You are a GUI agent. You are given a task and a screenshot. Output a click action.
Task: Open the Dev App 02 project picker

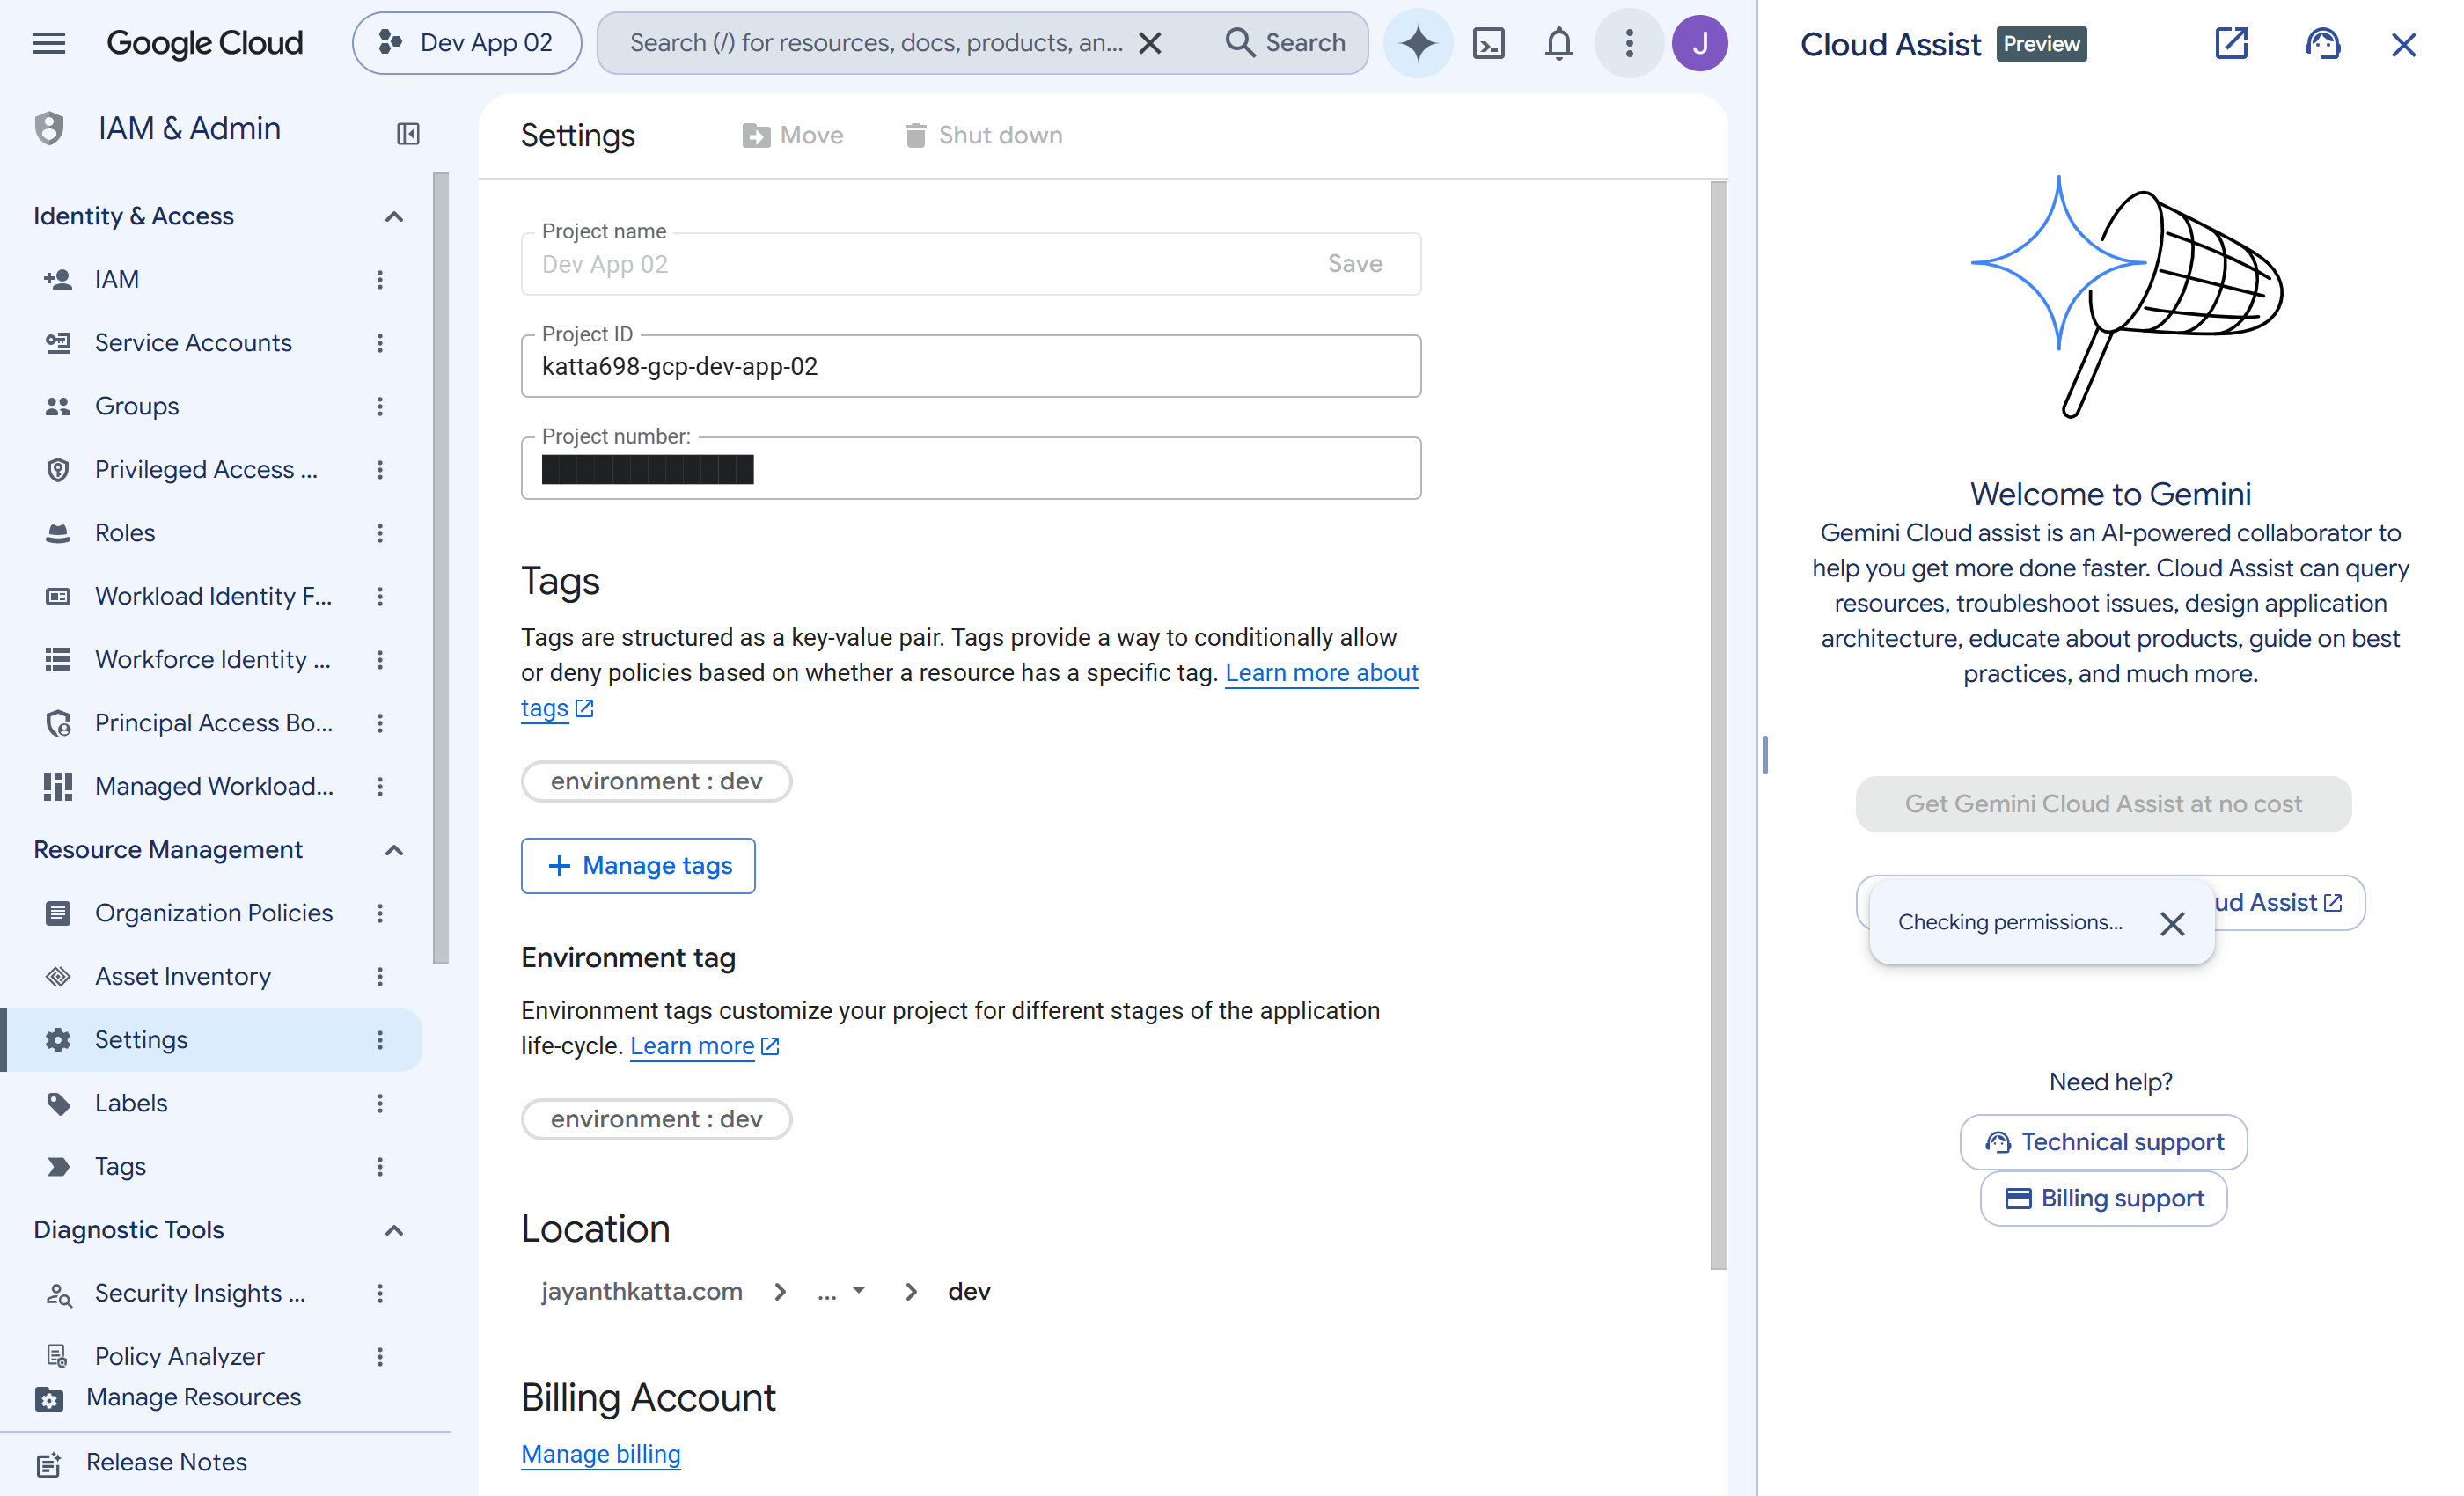click(466, 43)
